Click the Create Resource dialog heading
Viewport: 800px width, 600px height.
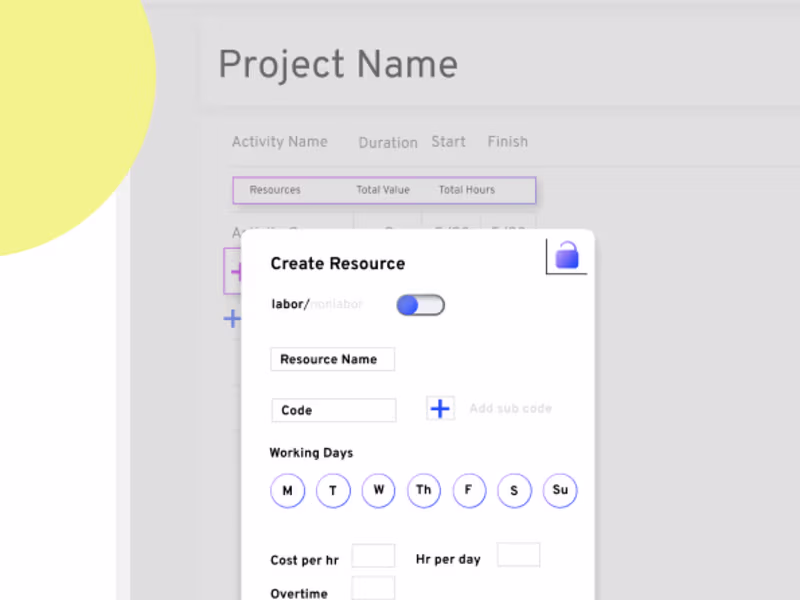click(x=338, y=263)
